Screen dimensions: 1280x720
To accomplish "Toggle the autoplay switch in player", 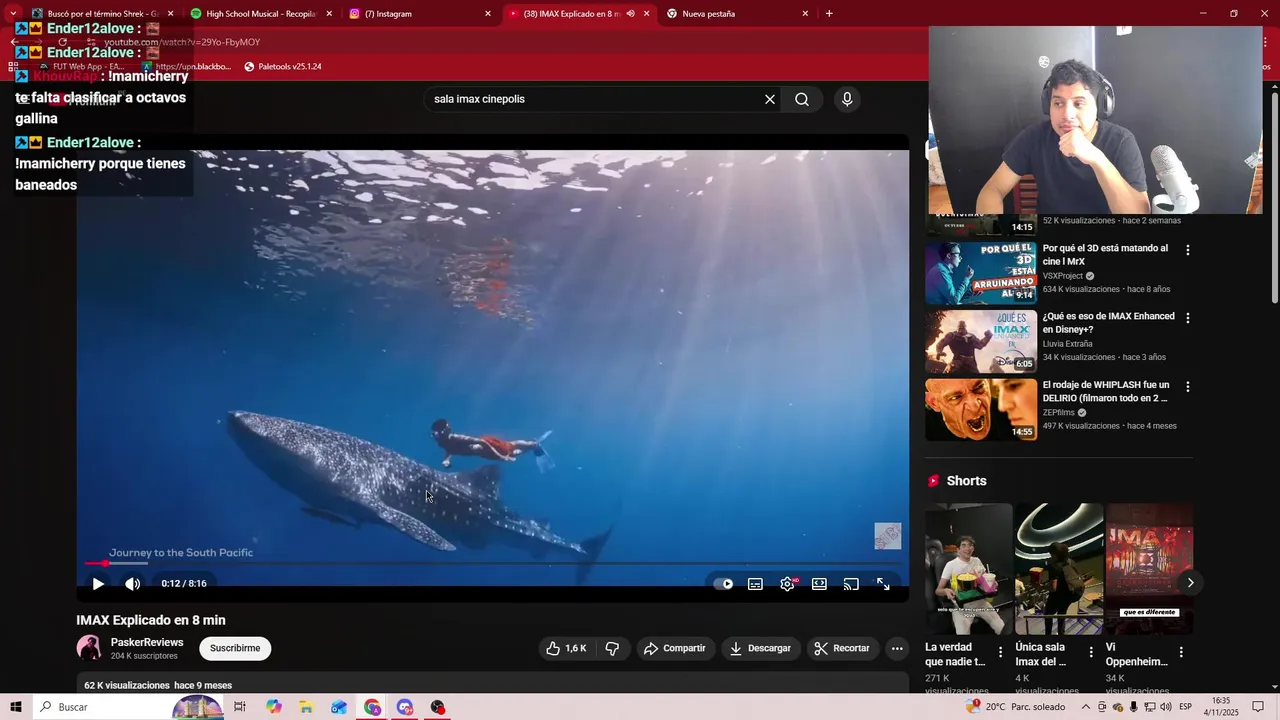I will (723, 584).
